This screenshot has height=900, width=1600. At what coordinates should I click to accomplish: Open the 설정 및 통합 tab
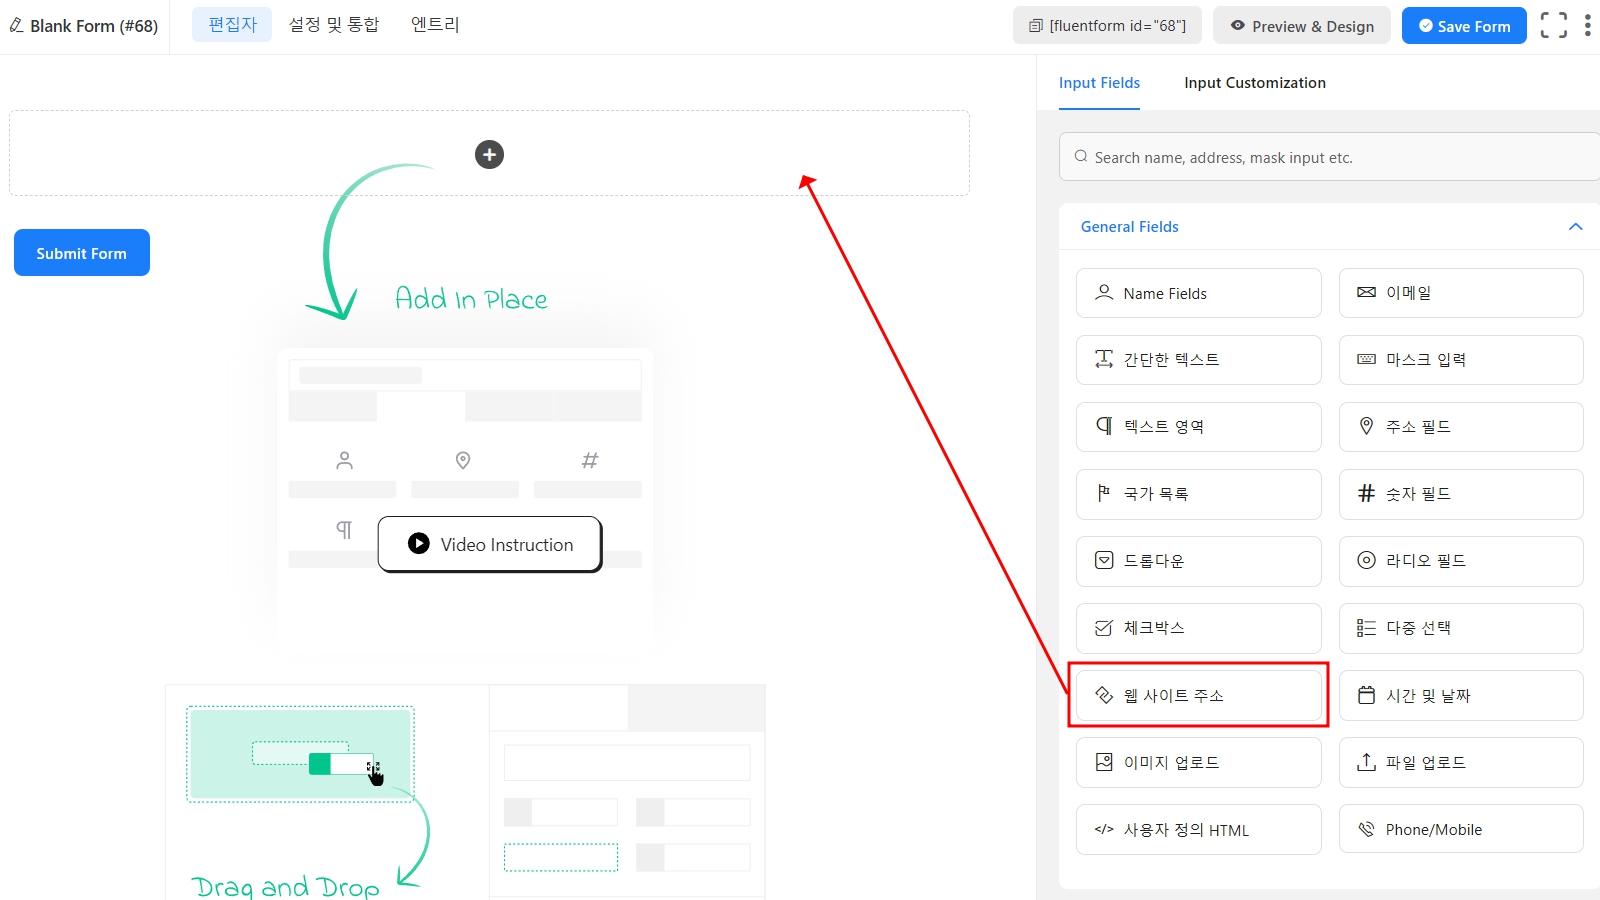(x=334, y=25)
